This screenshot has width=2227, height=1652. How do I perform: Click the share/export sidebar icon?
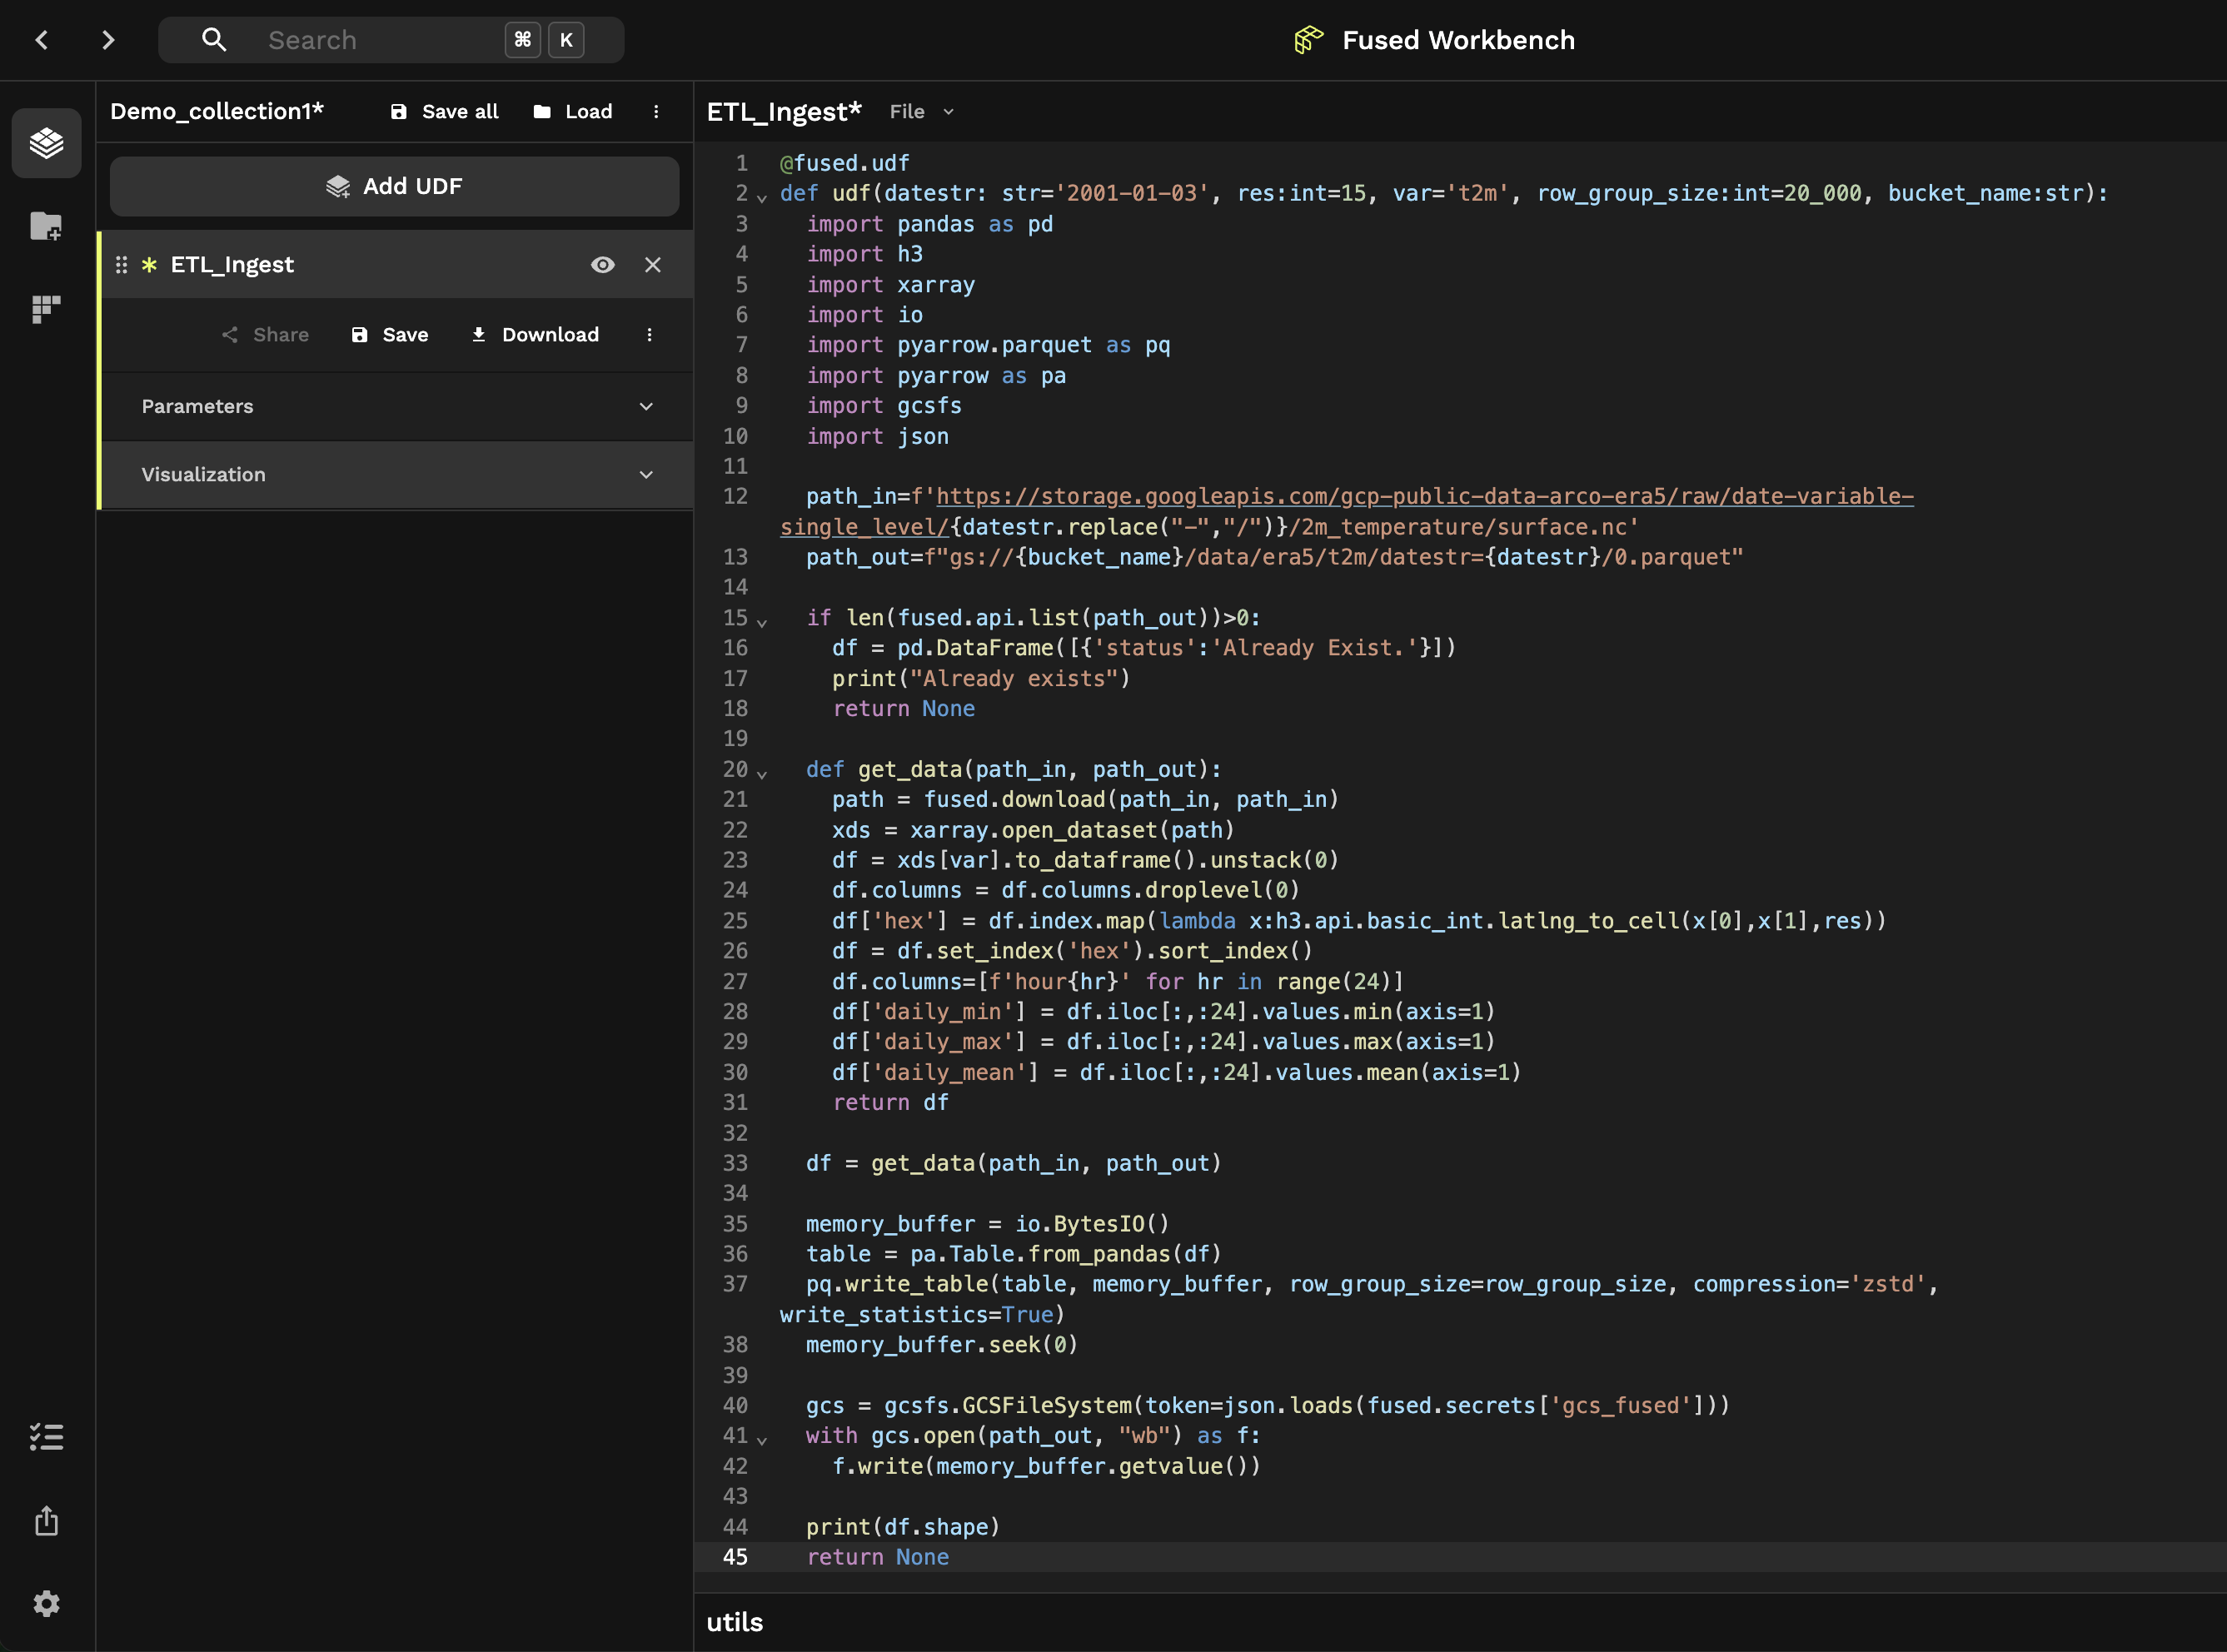coord(47,1521)
